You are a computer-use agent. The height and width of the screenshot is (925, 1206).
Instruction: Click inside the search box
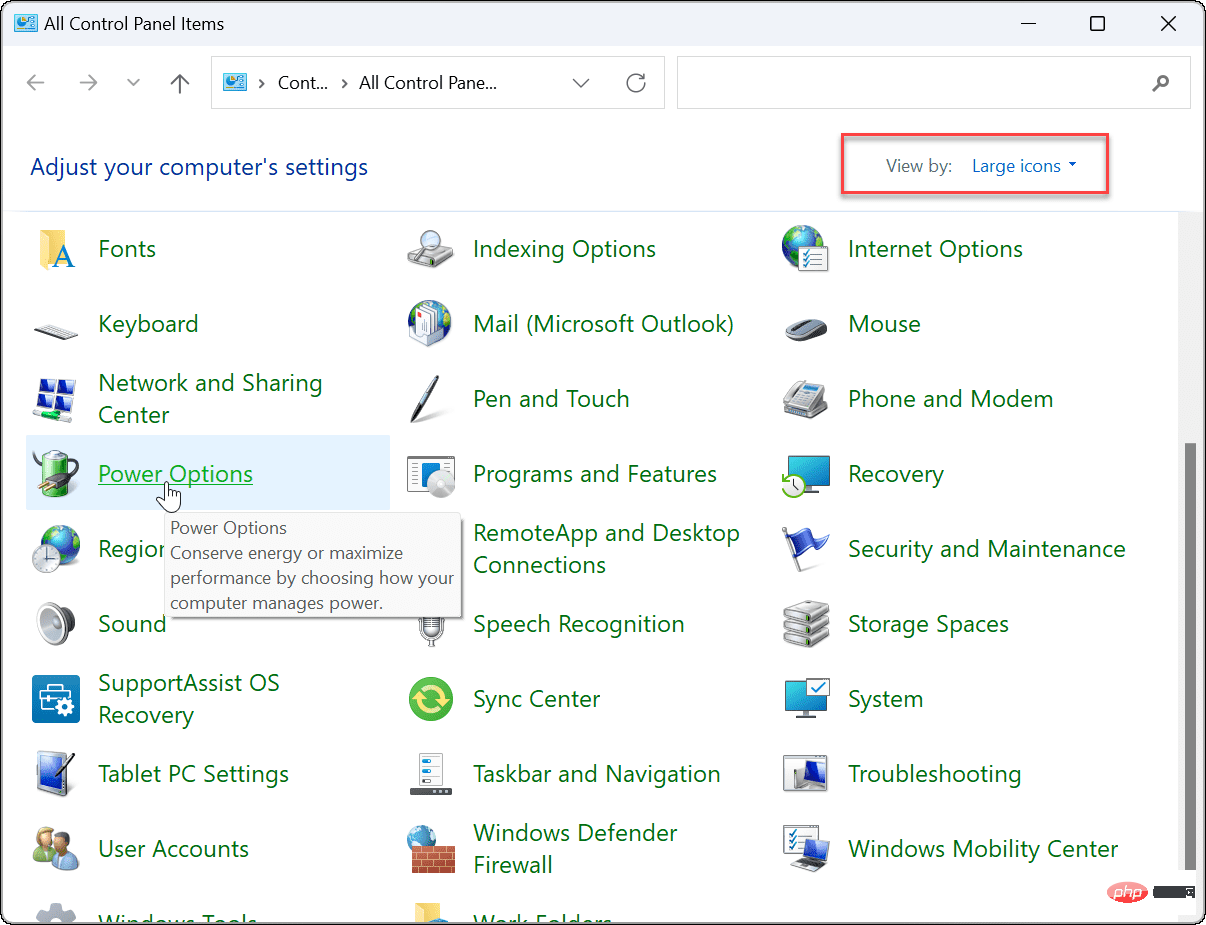click(930, 83)
